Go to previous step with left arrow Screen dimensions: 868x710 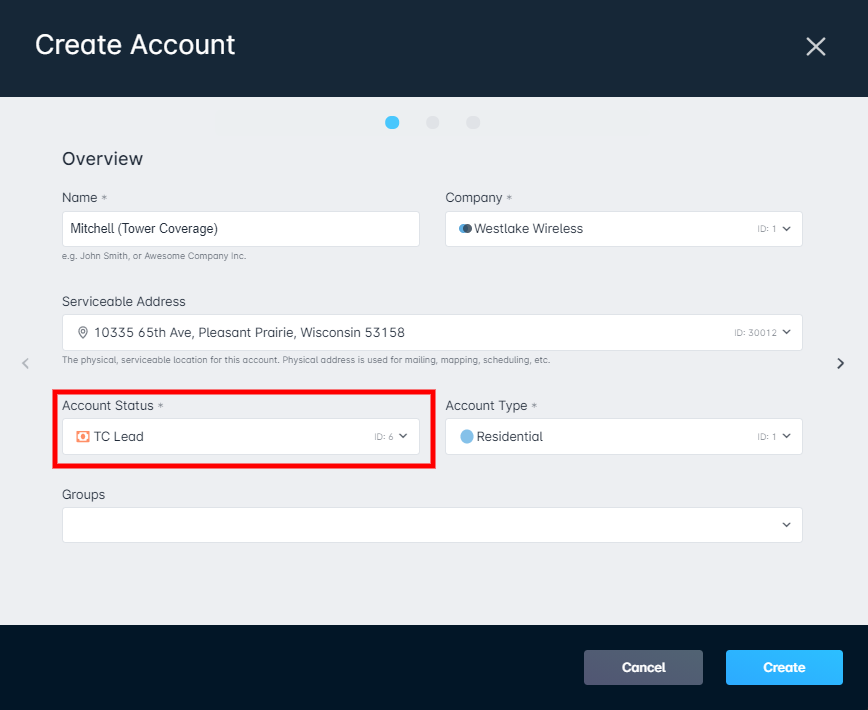coord(25,363)
